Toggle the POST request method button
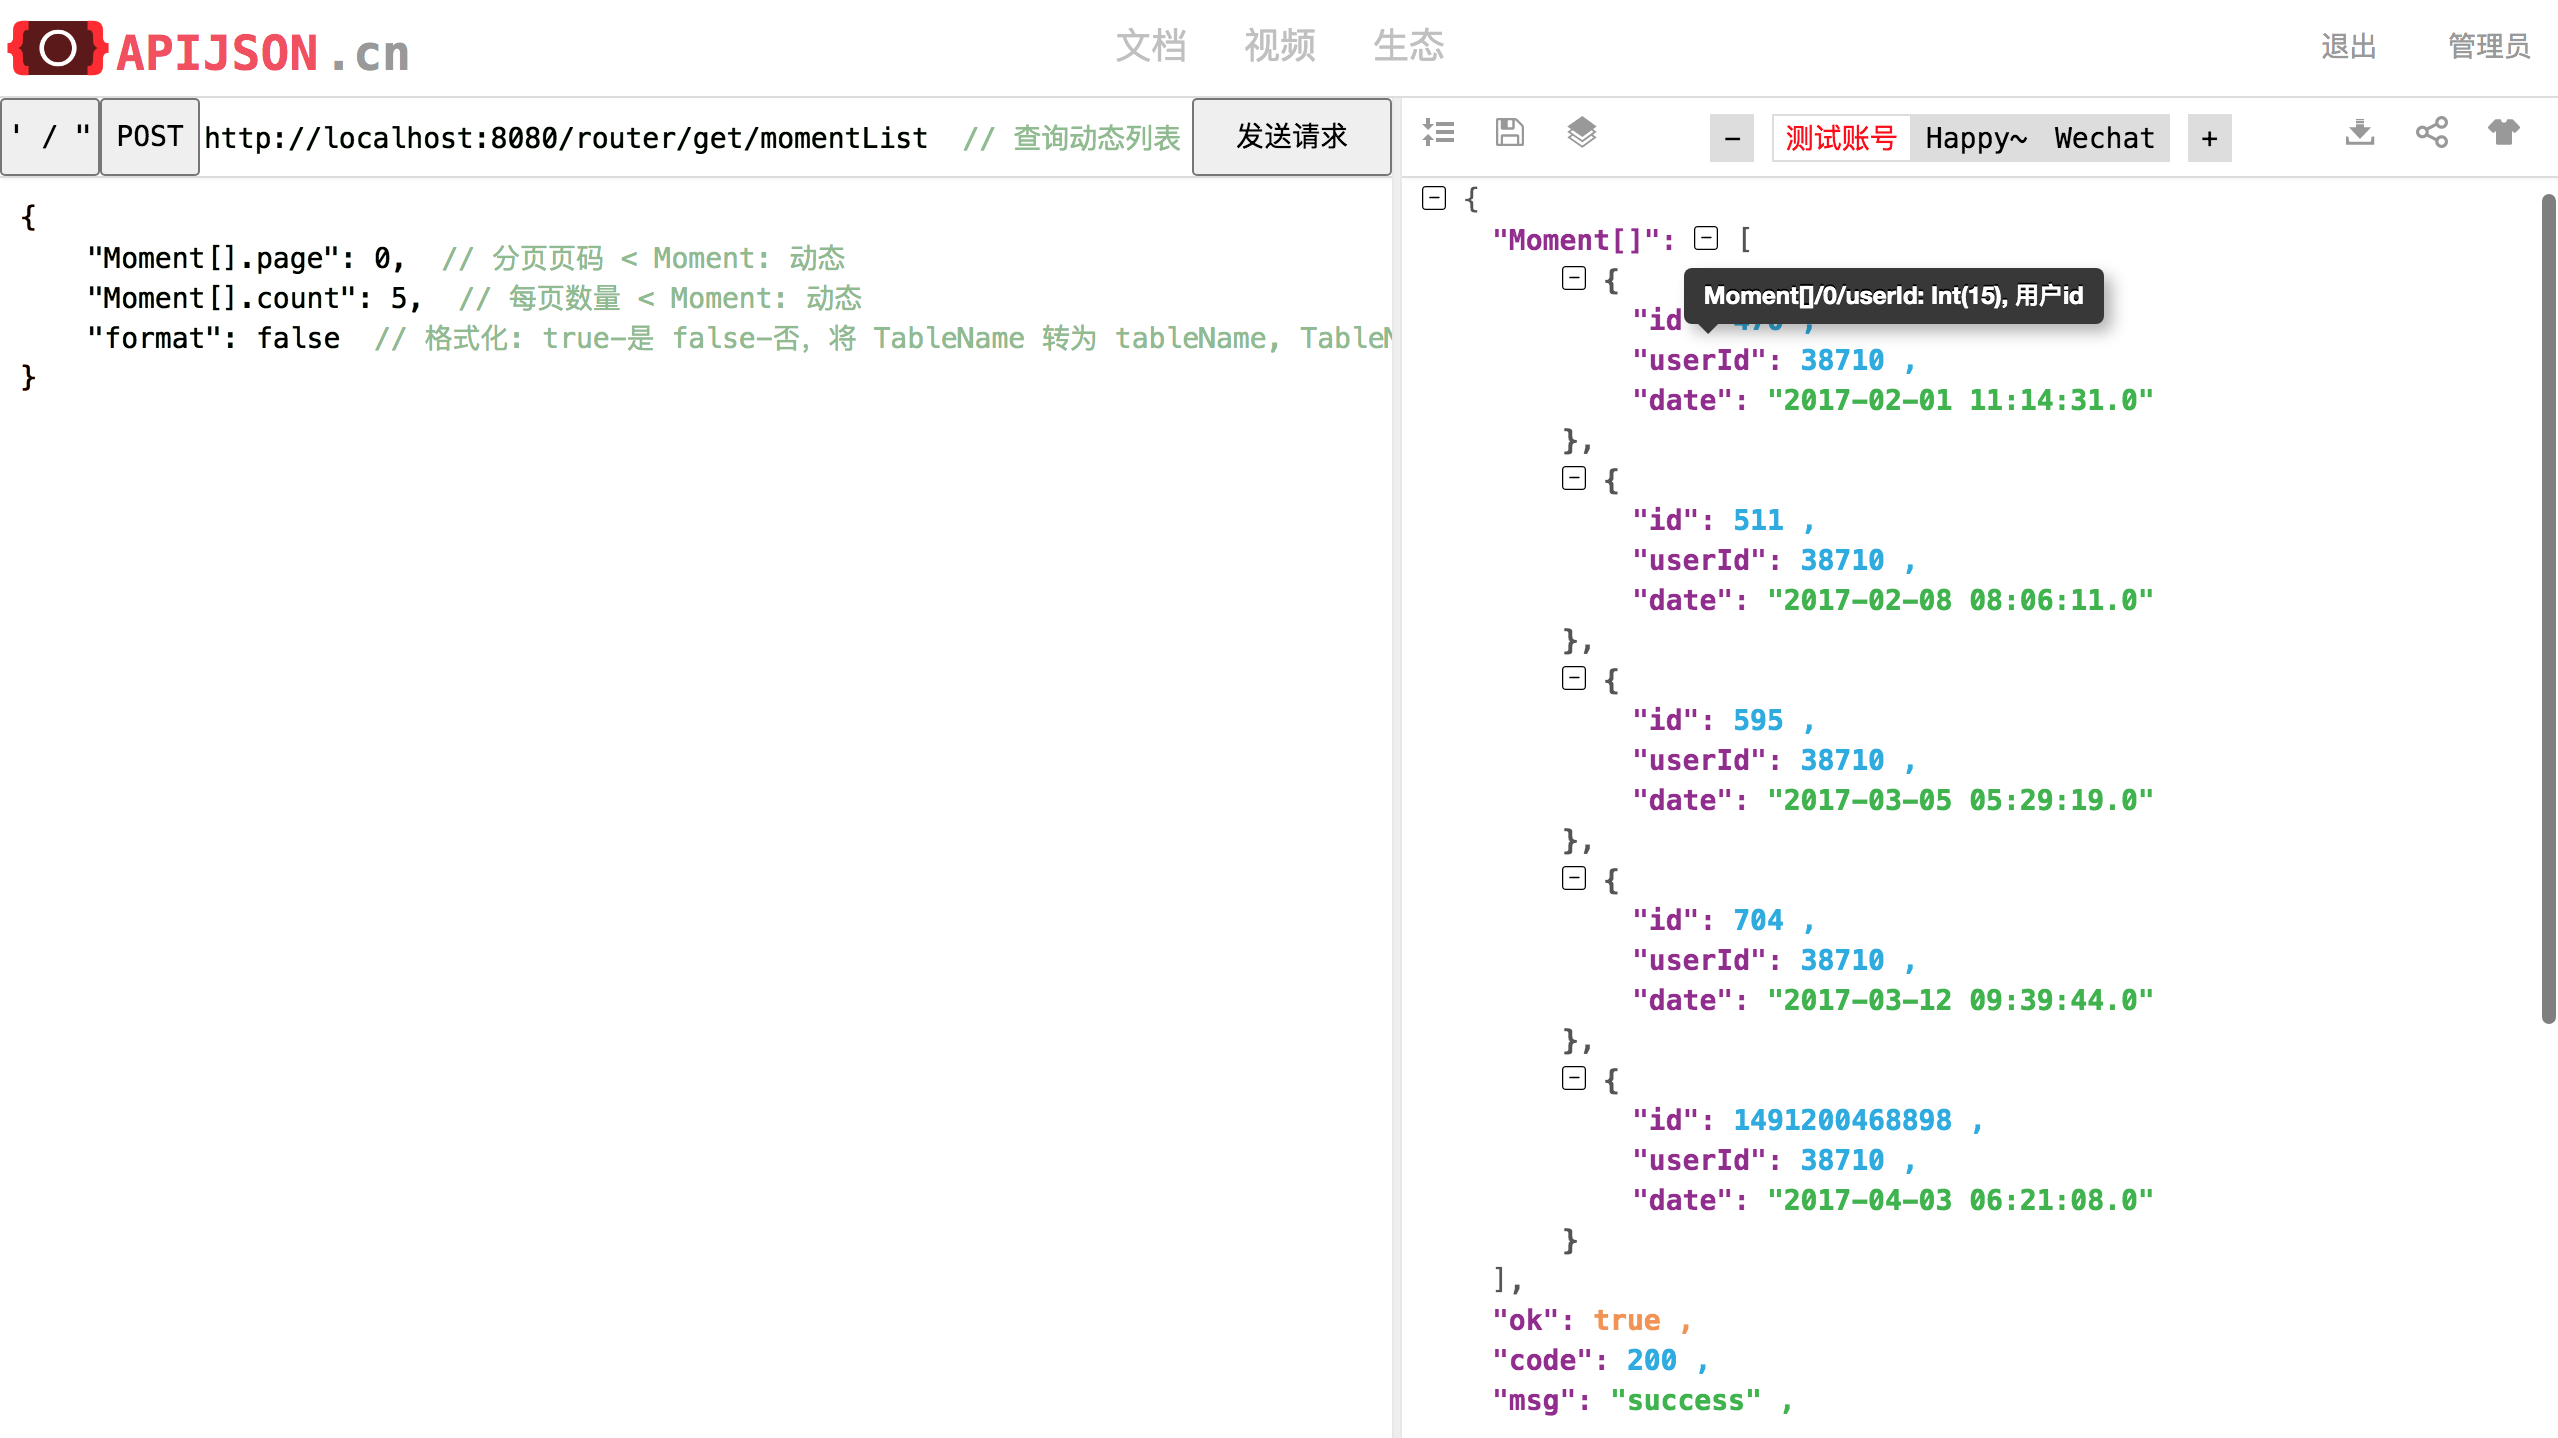This screenshot has height=1438, width=2558. tap(150, 137)
